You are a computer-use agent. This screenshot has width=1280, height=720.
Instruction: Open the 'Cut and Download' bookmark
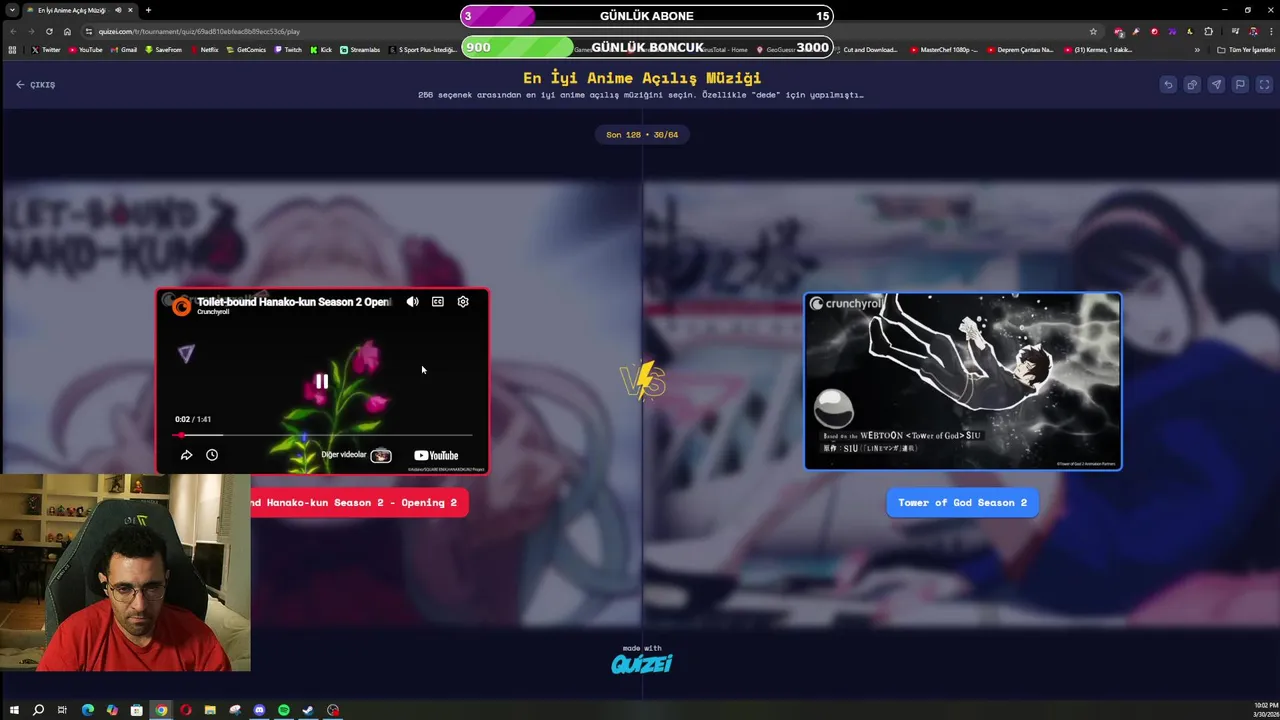click(x=866, y=50)
